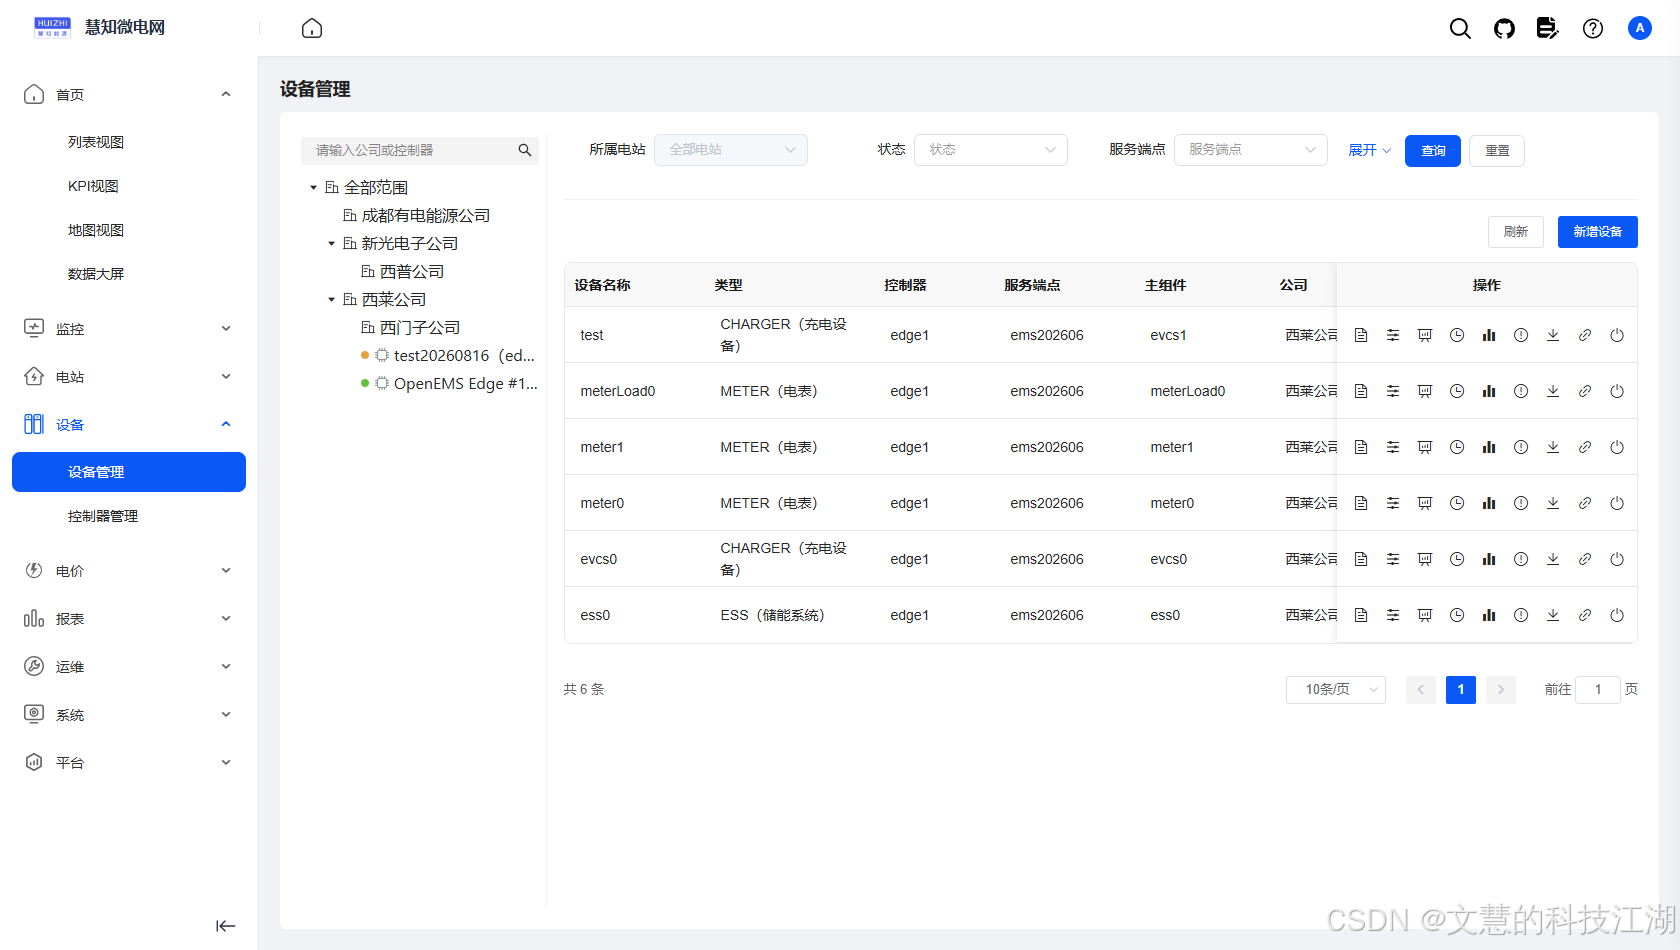The image size is (1680, 950).
Task: Open the user avatar "A" menu
Action: point(1639,28)
